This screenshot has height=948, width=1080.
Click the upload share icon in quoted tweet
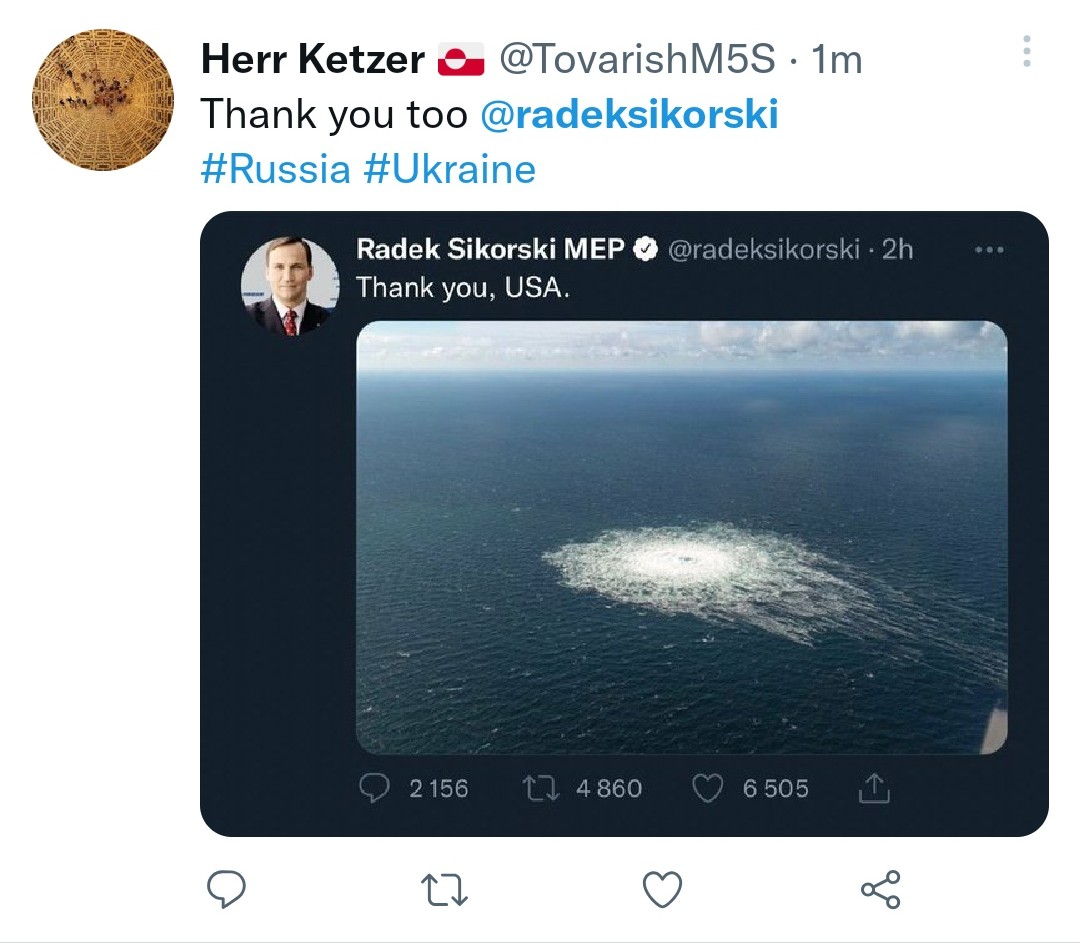874,789
